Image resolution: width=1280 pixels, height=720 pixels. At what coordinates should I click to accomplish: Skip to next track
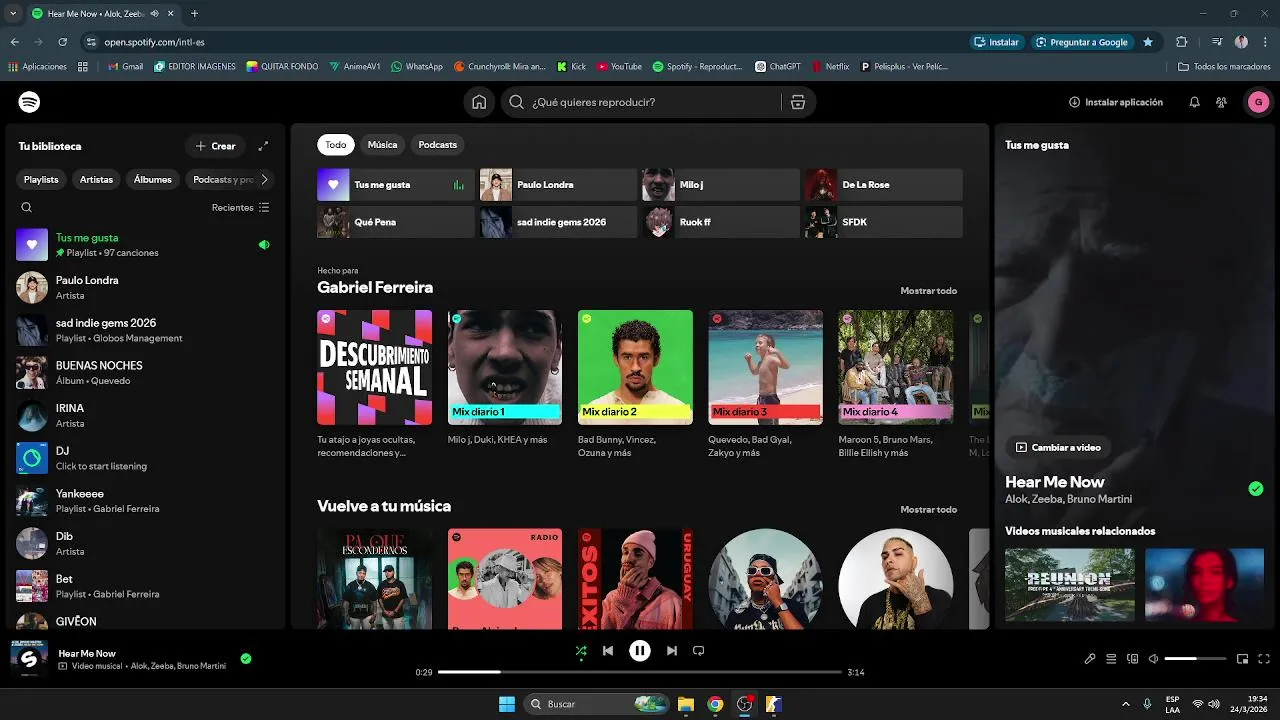pyautogui.click(x=672, y=651)
